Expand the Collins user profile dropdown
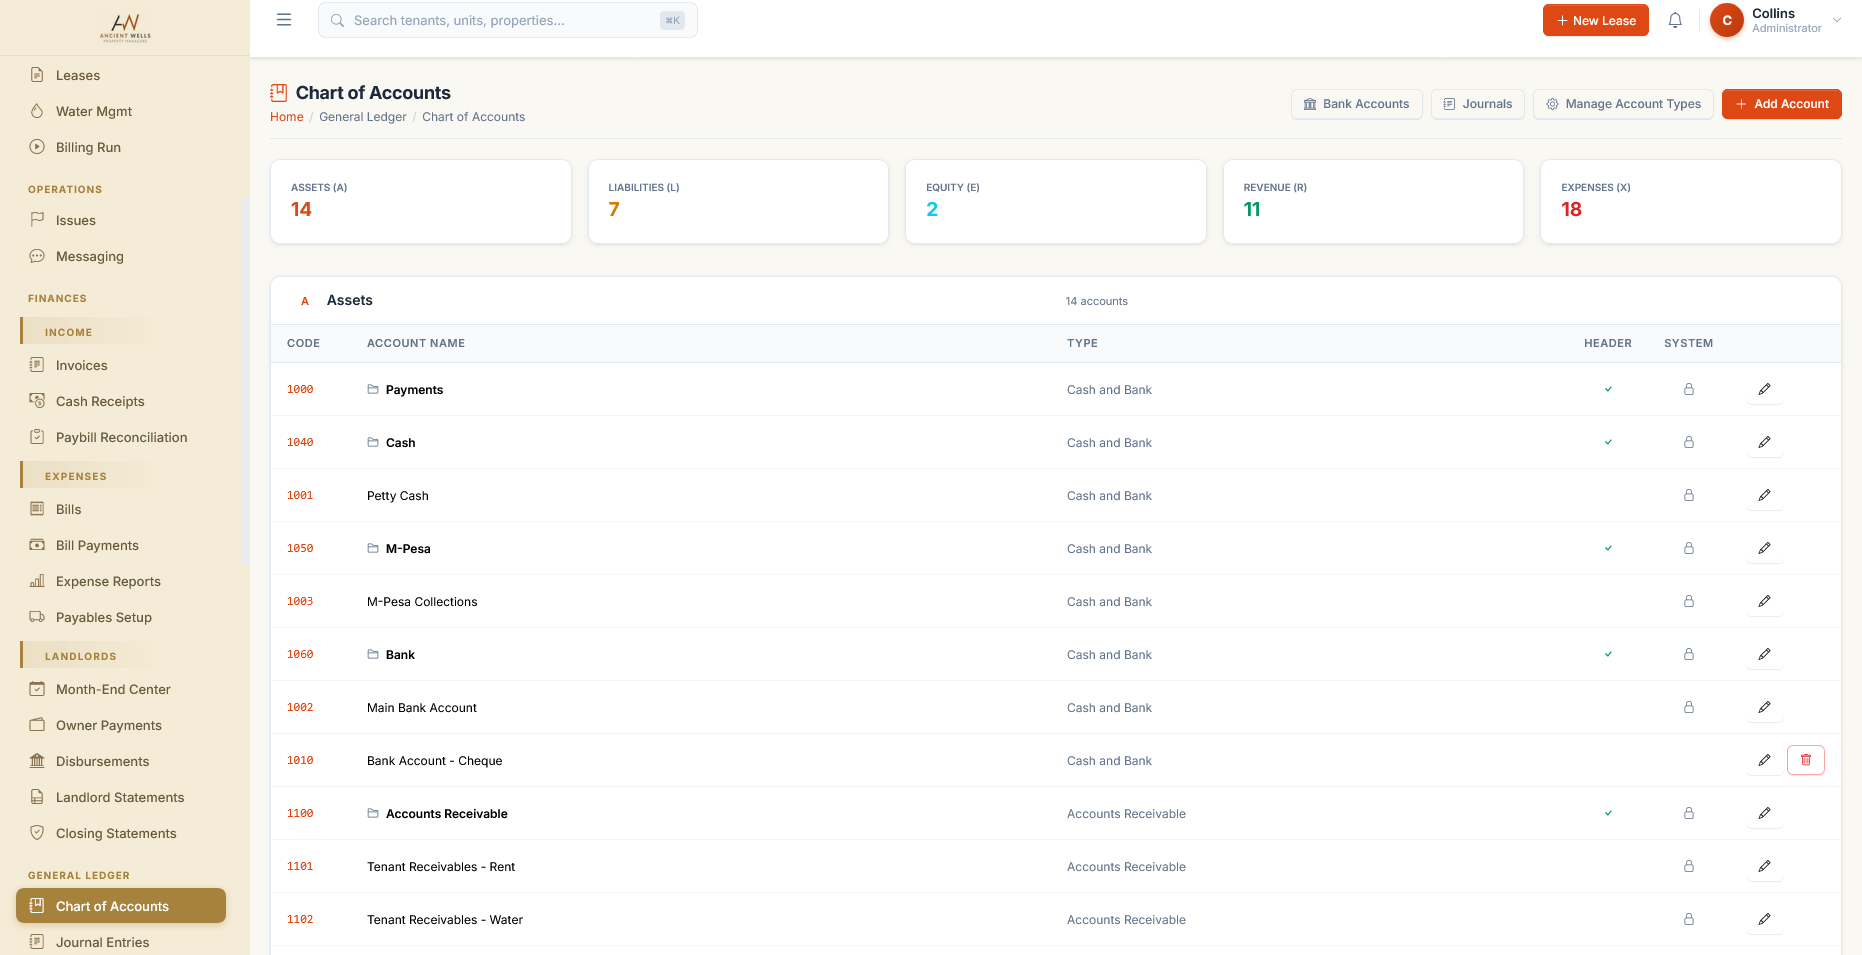 click(1776, 20)
